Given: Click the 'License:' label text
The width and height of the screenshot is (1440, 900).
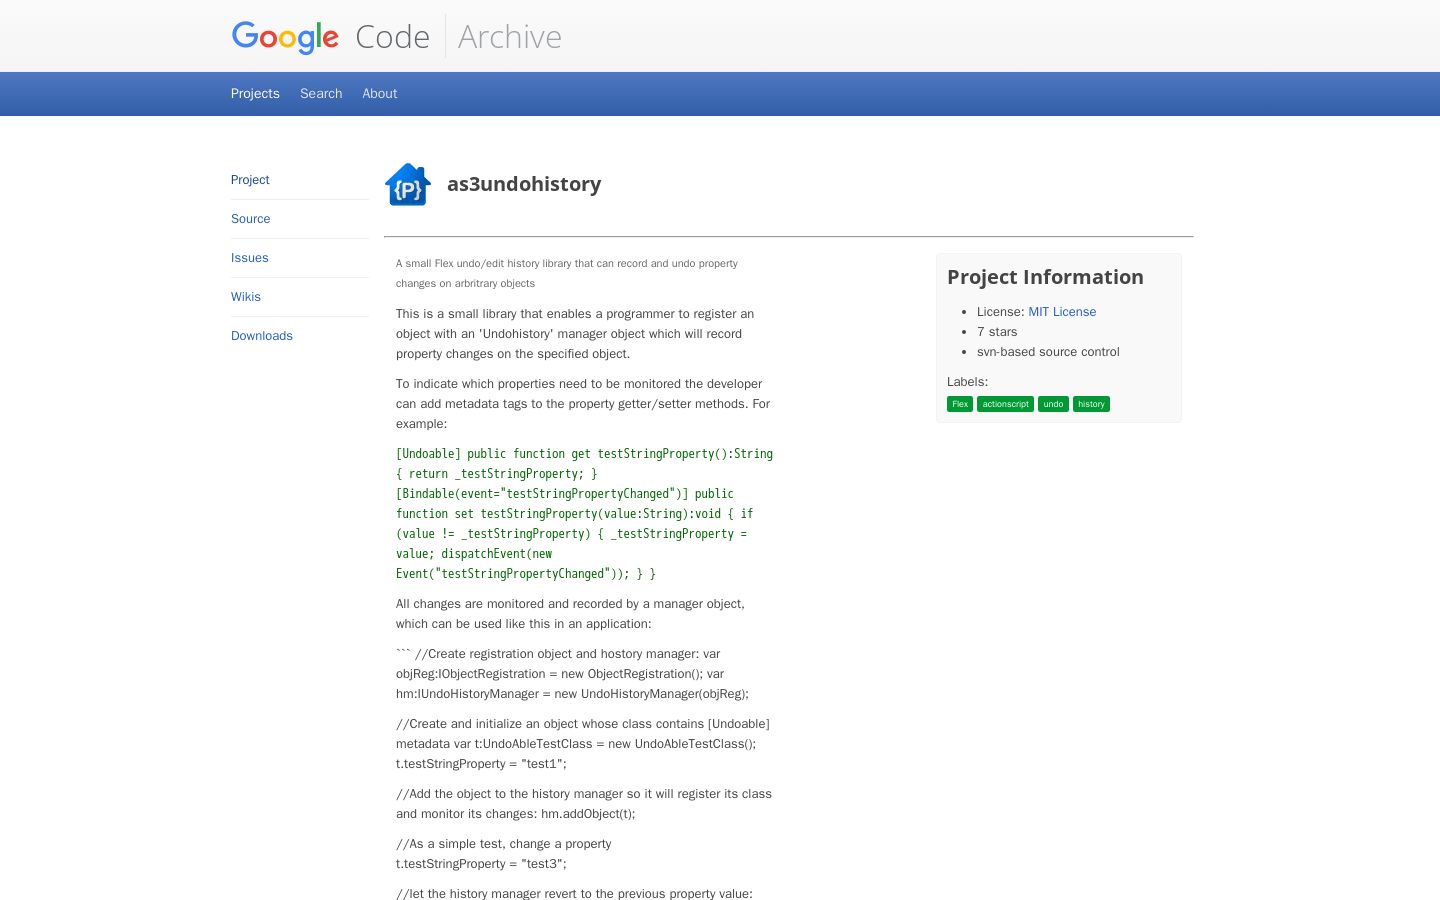Looking at the screenshot, I should pyautogui.click(x=1001, y=312).
